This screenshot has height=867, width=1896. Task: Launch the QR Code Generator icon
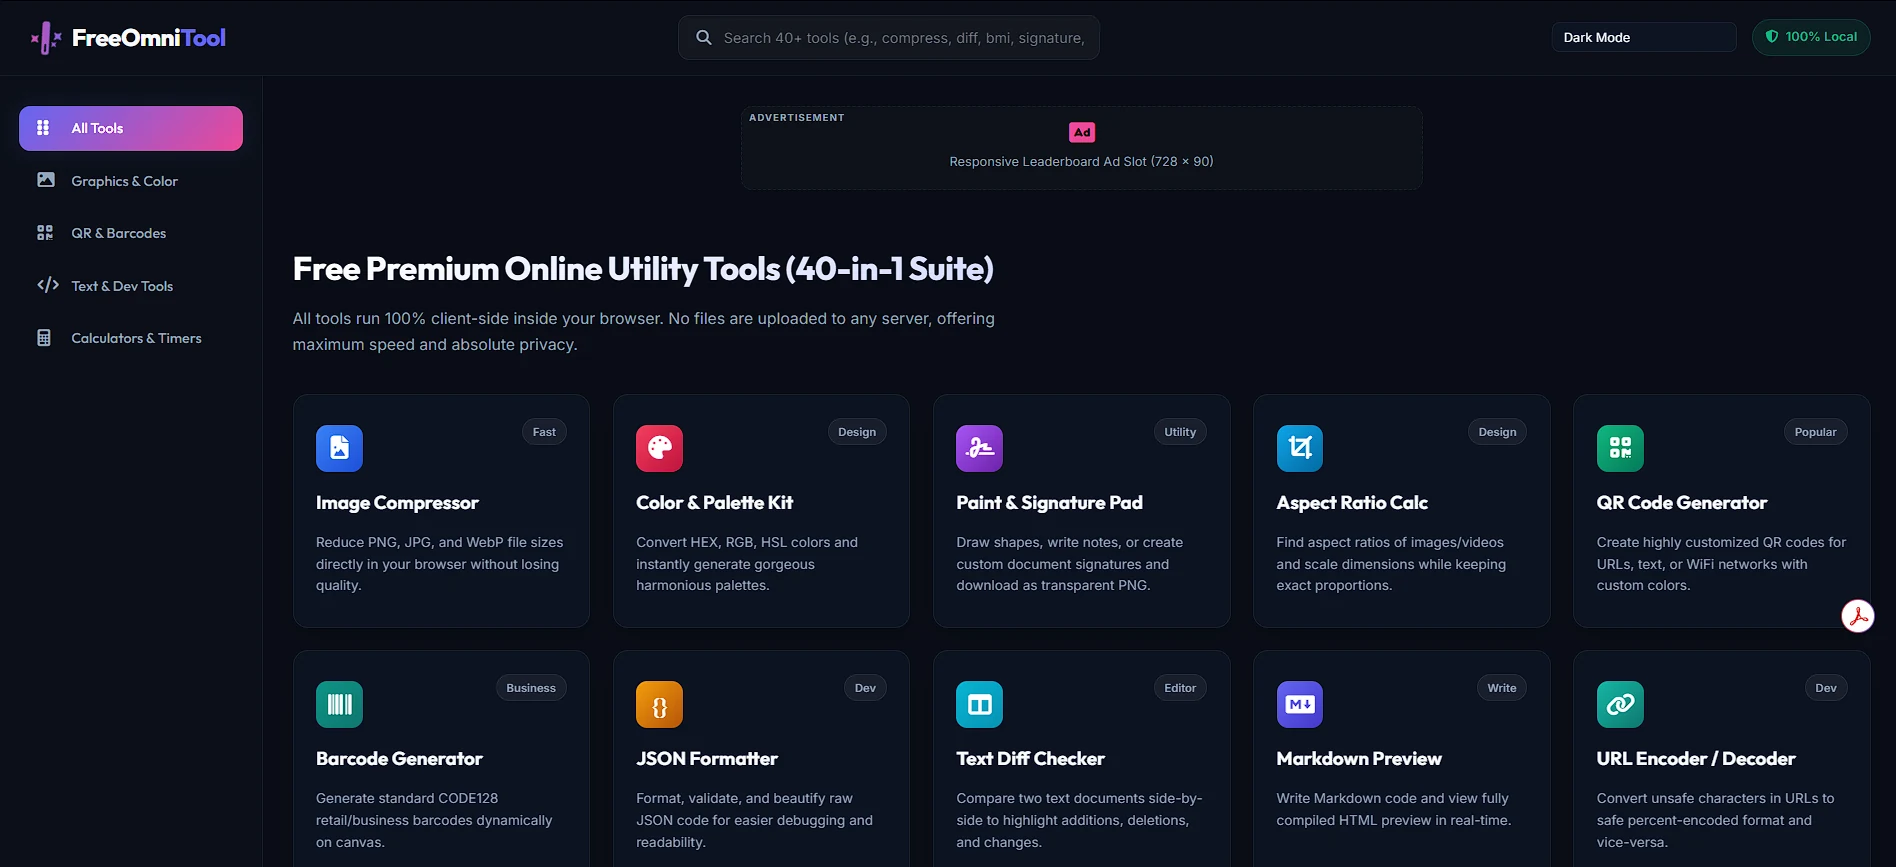(x=1620, y=448)
